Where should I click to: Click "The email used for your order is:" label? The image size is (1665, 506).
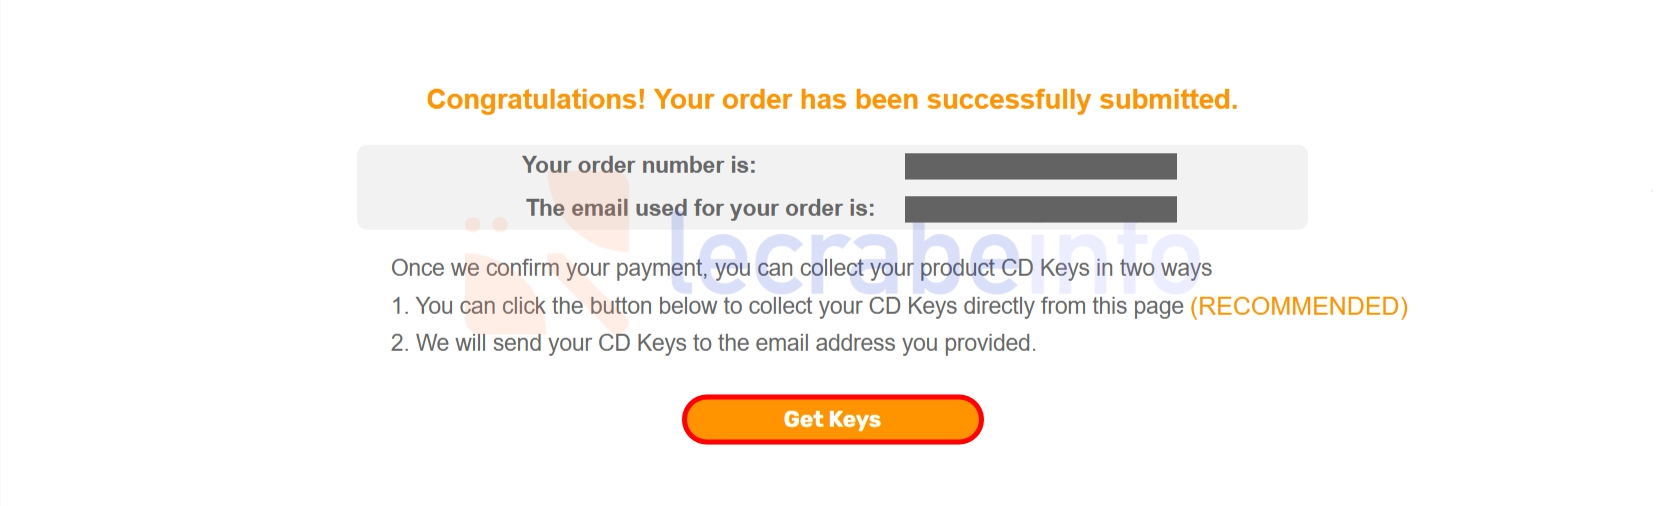[x=700, y=208]
